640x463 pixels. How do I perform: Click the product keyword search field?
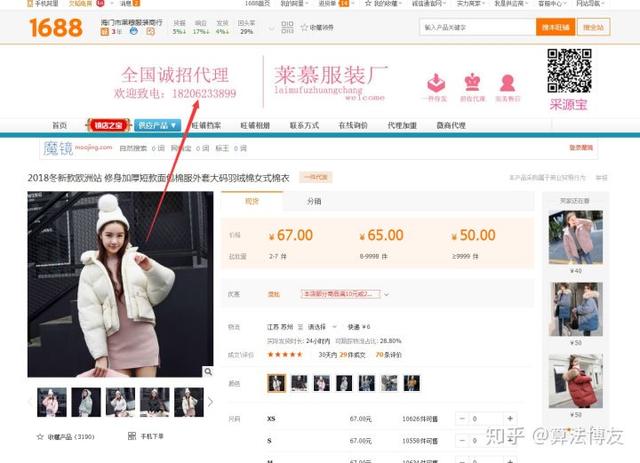pos(478,27)
